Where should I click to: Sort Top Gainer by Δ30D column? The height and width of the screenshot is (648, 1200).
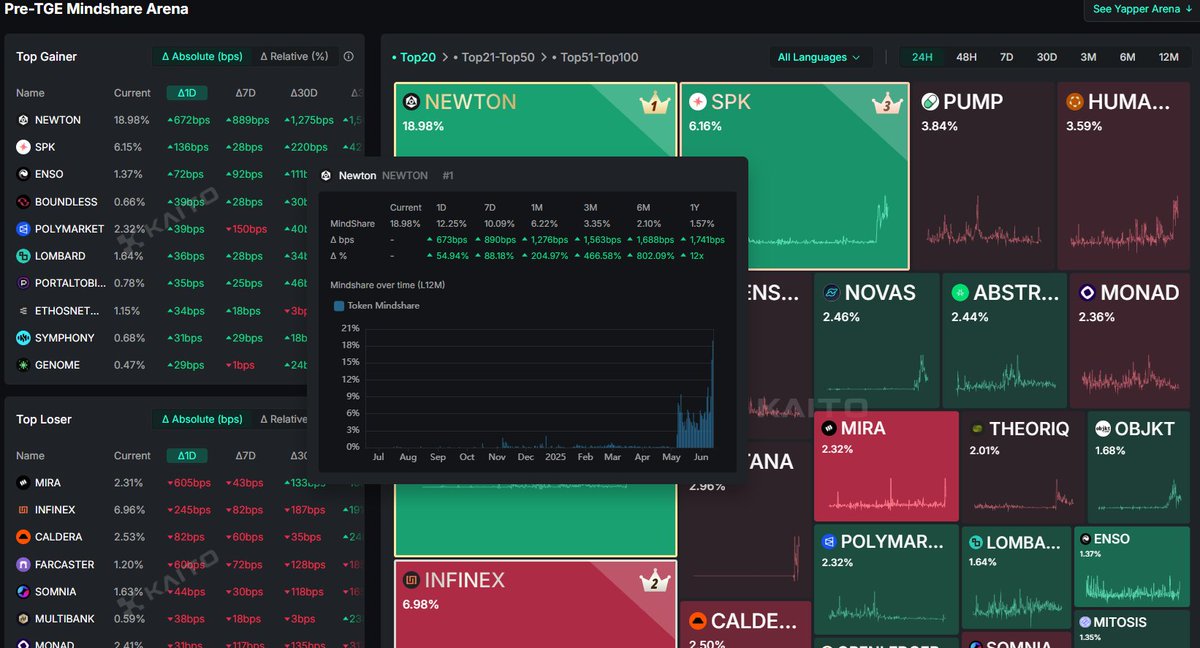[304, 93]
